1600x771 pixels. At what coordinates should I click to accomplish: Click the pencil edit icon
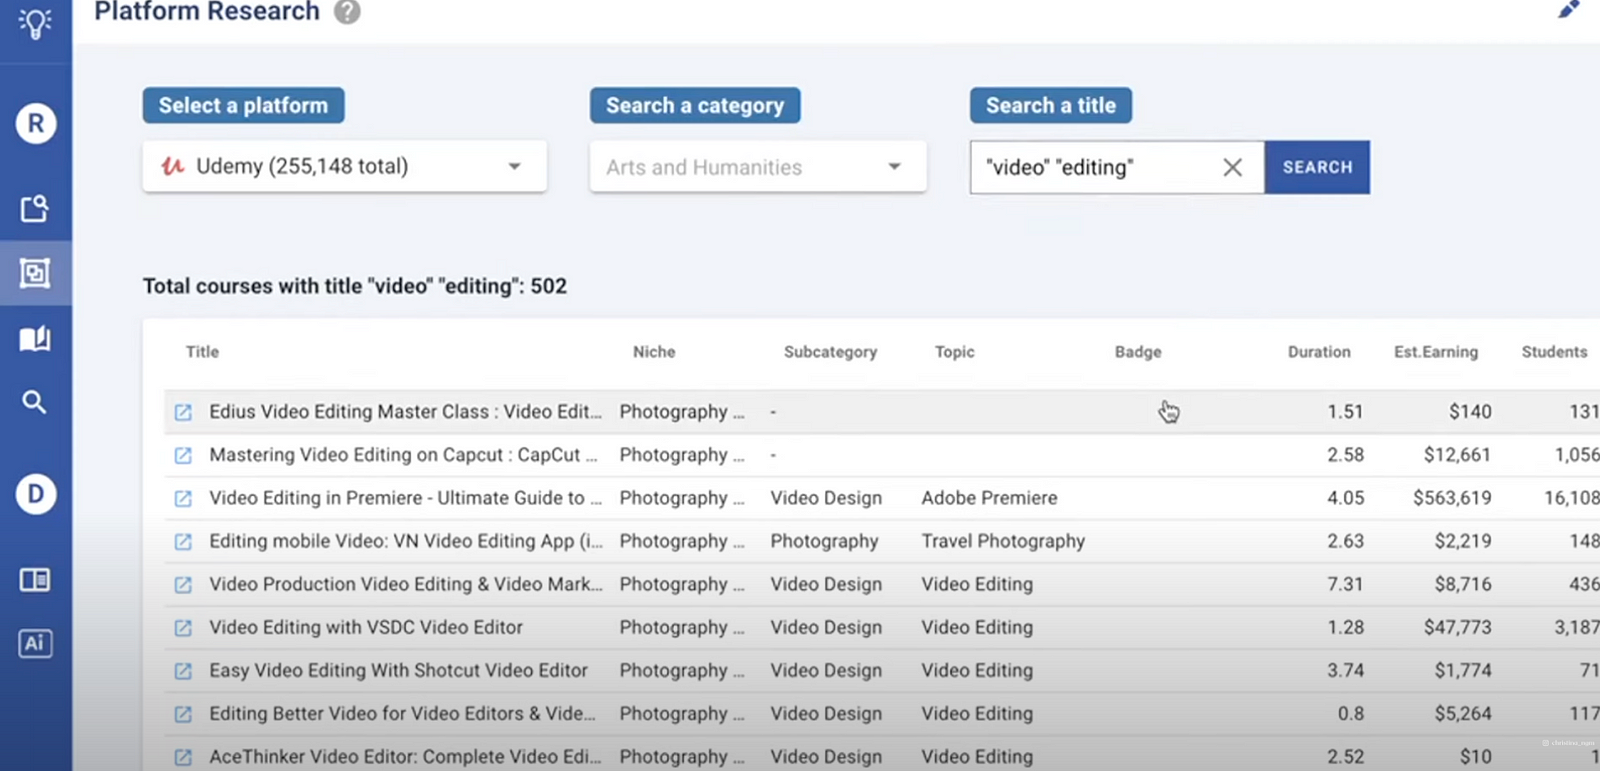click(x=1568, y=10)
